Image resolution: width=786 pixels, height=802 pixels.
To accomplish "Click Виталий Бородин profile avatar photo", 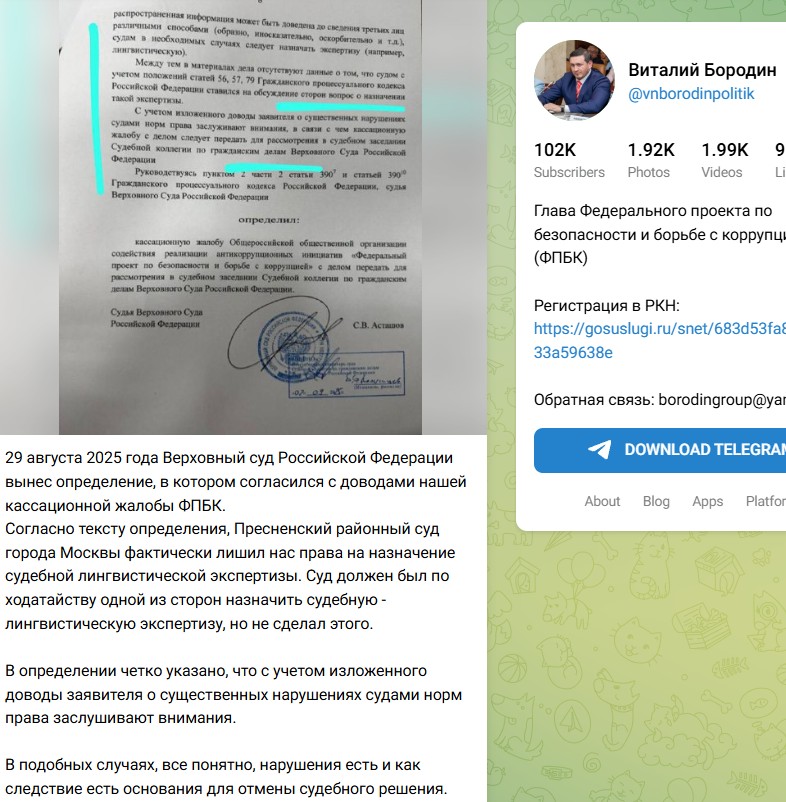I will [x=574, y=80].
